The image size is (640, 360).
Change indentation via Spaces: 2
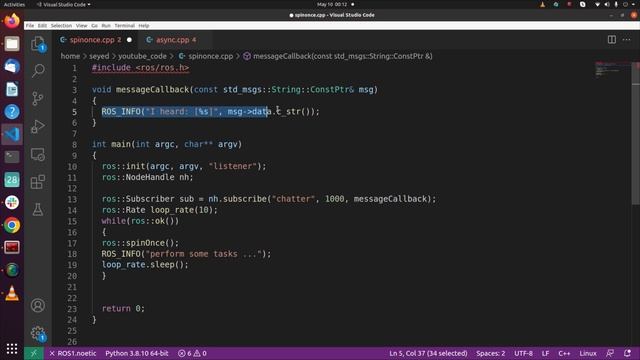pyautogui.click(x=491, y=353)
